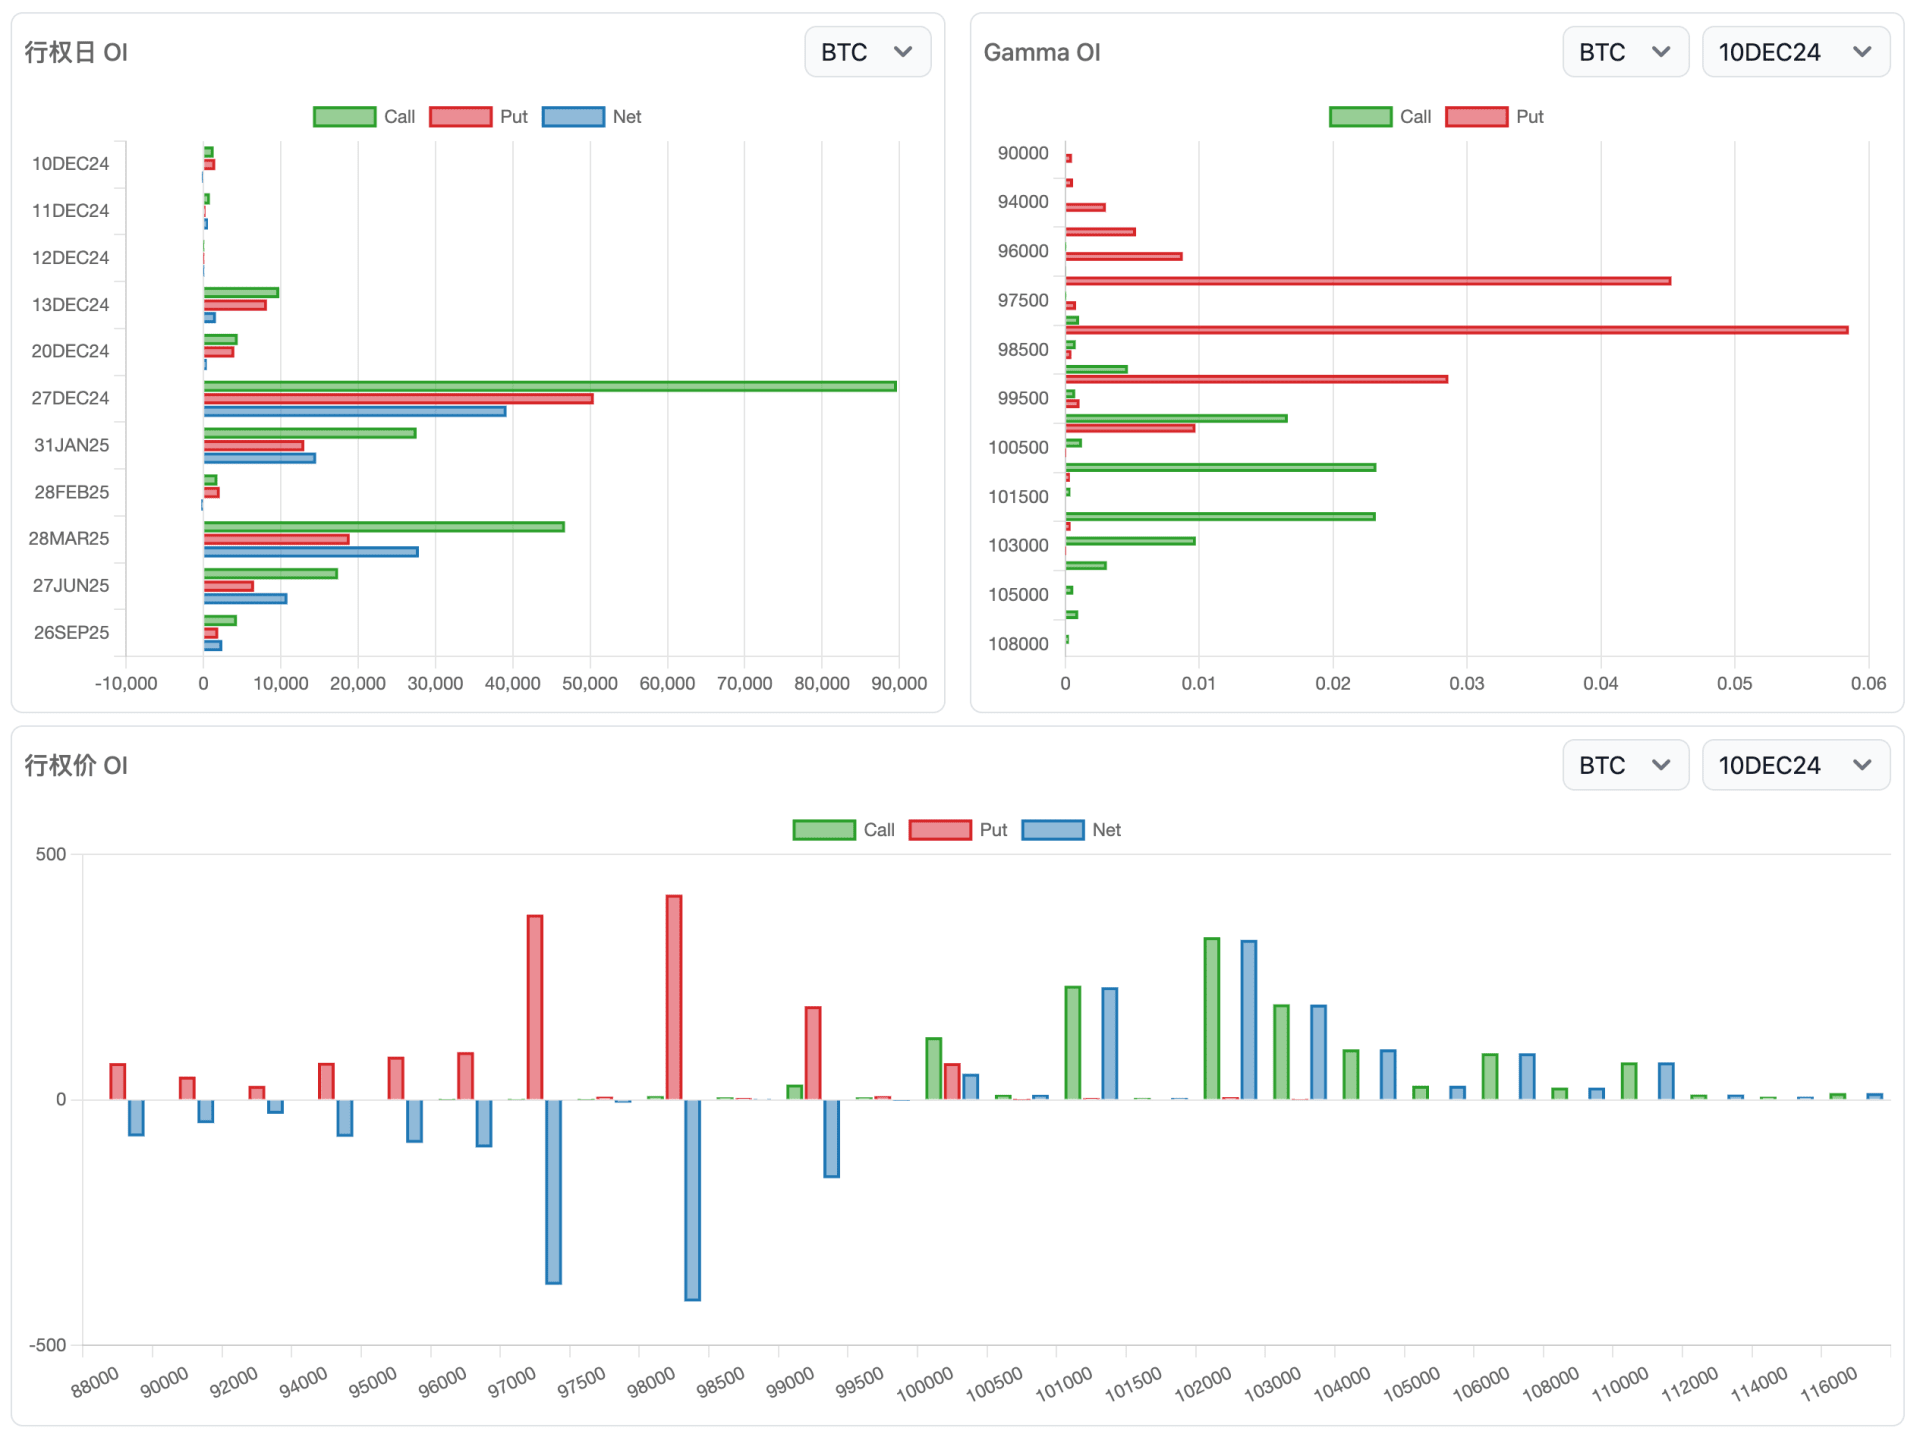The image size is (1920, 1434).
Task: Click the 98000 red Put bar in 行权价 OI chart
Action: pos(674,997)
